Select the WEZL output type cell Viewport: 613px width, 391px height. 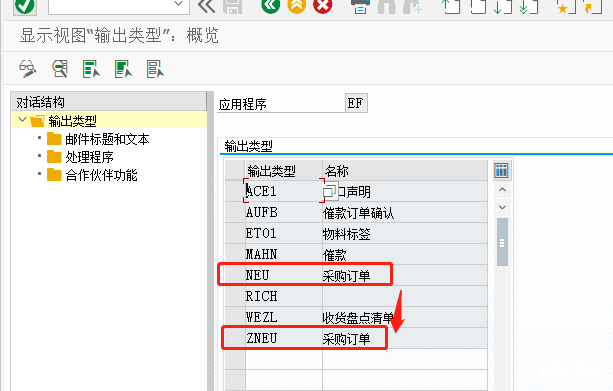point(283,317)
